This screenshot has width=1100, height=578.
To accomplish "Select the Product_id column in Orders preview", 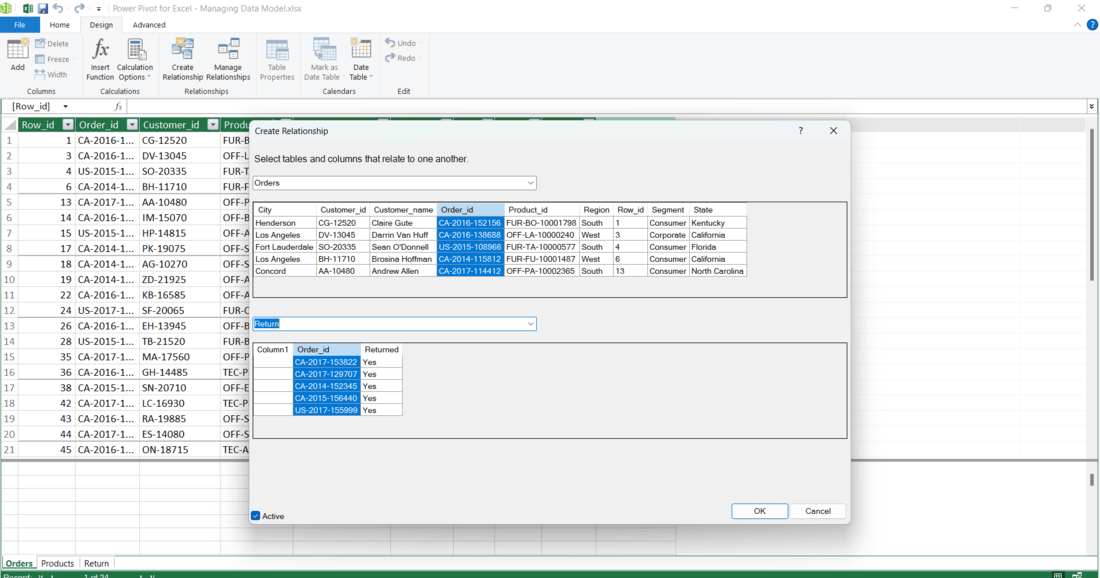I will point(528,210).
